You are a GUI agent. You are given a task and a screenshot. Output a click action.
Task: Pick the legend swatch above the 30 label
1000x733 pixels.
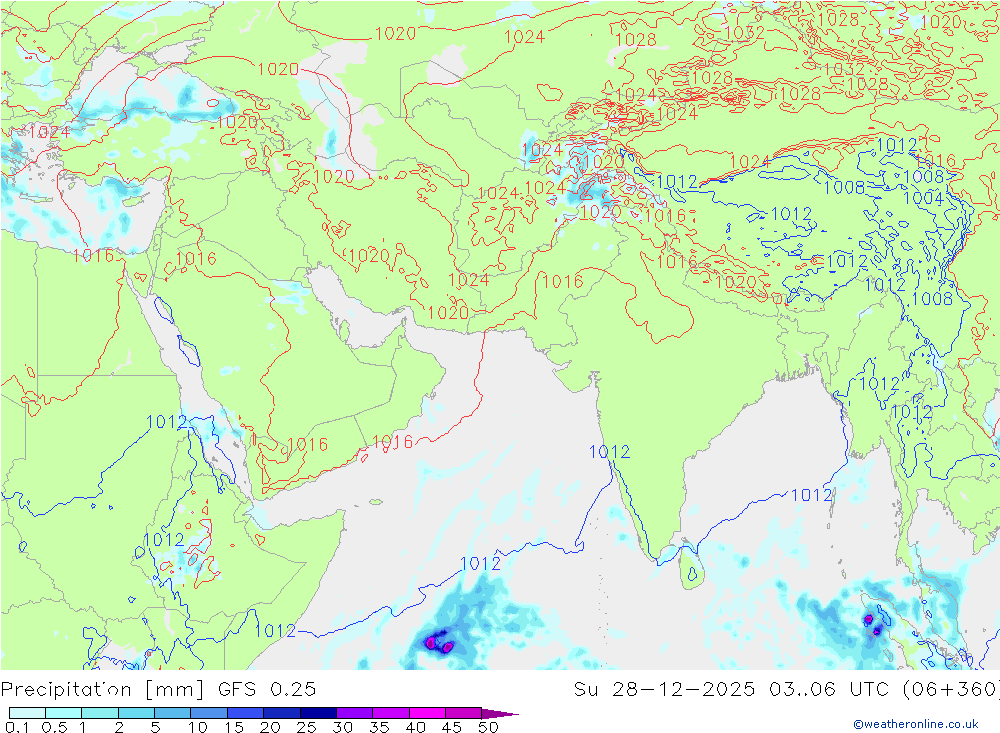click(x=354, y=713)
